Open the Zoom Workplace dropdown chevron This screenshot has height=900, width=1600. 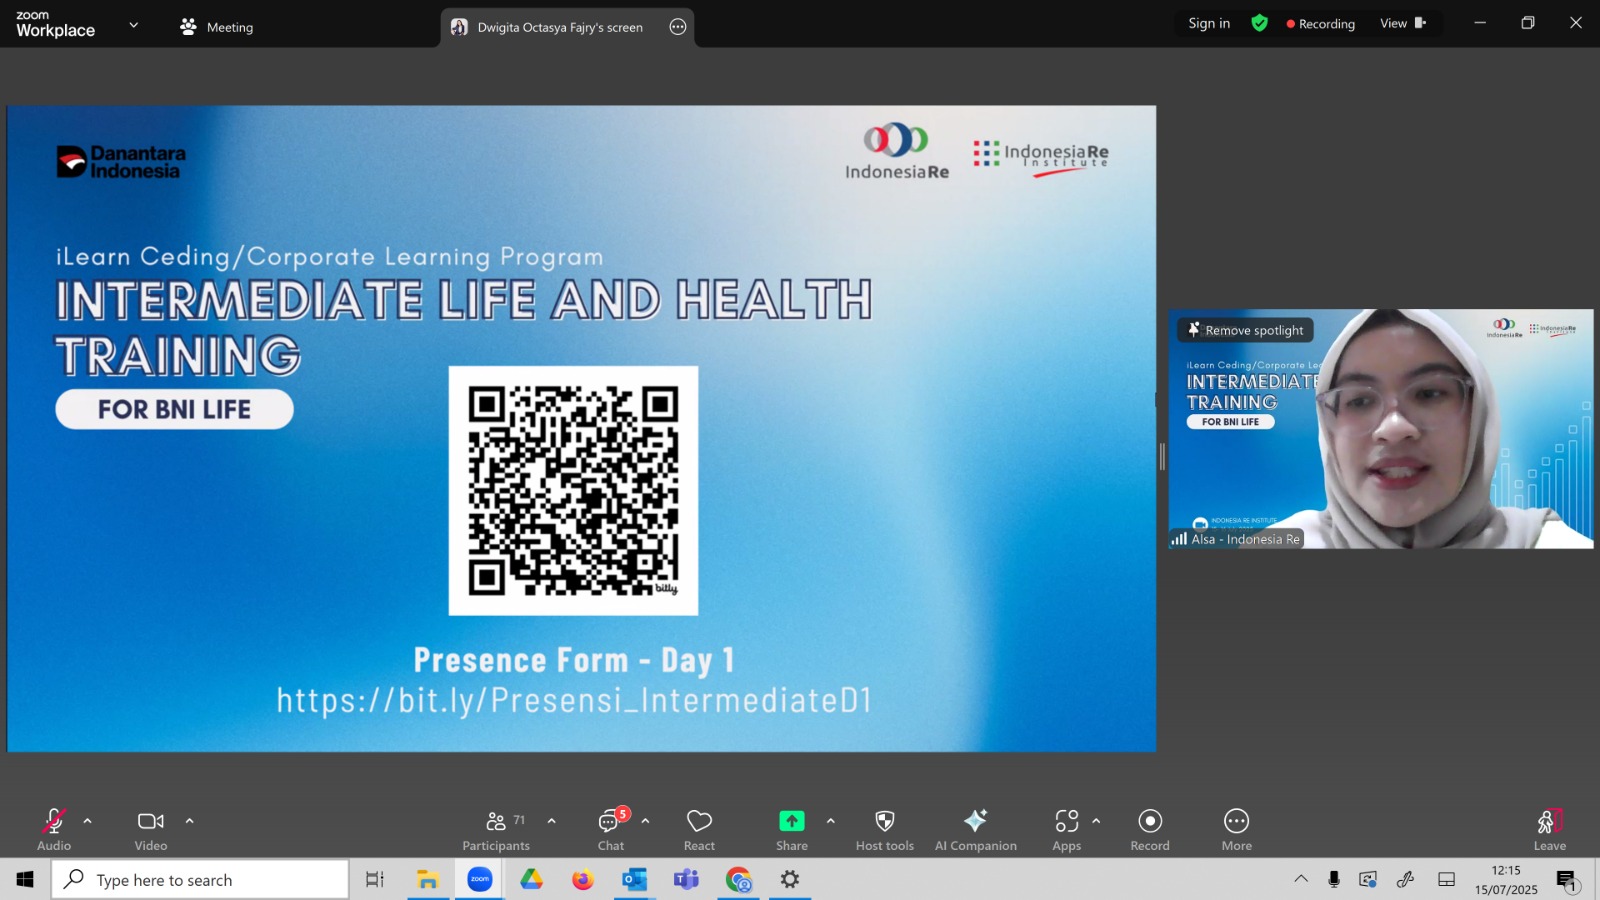tap(133, 25)
